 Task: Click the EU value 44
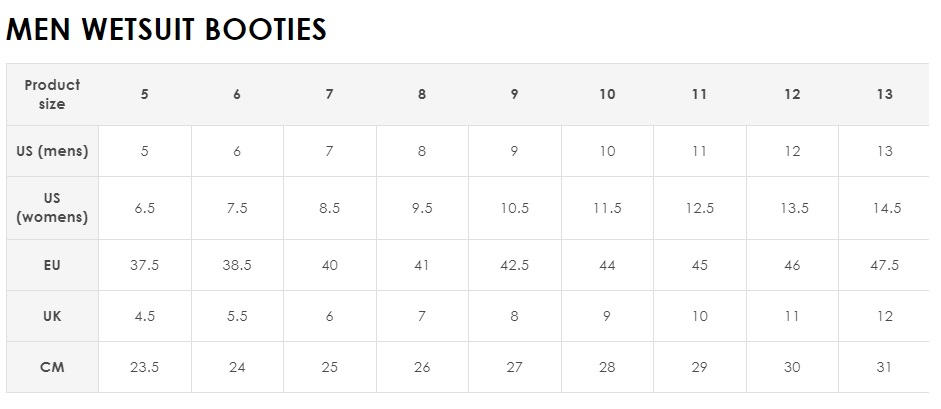tap(607, 265)
